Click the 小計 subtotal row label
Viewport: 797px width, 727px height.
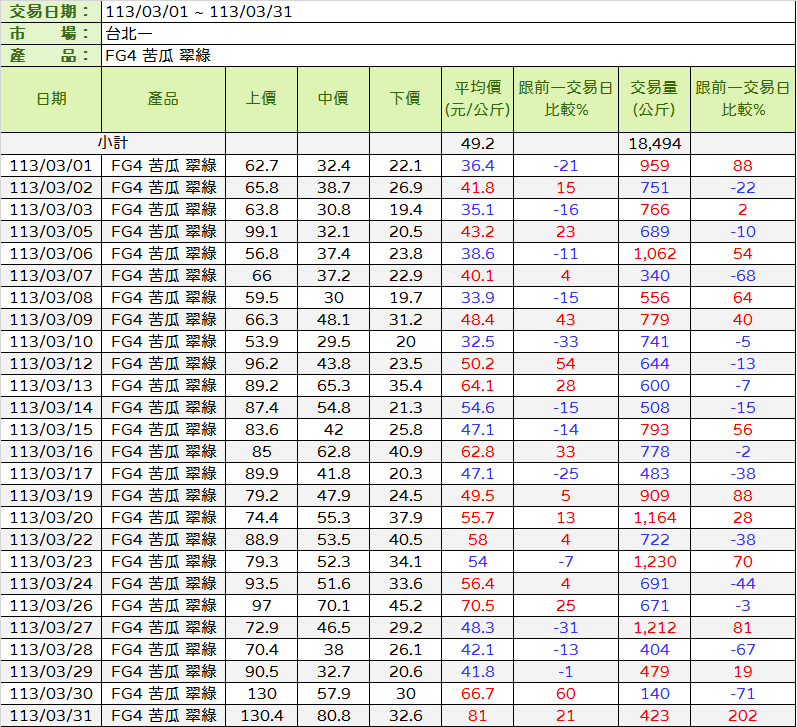tap(112, 143)
